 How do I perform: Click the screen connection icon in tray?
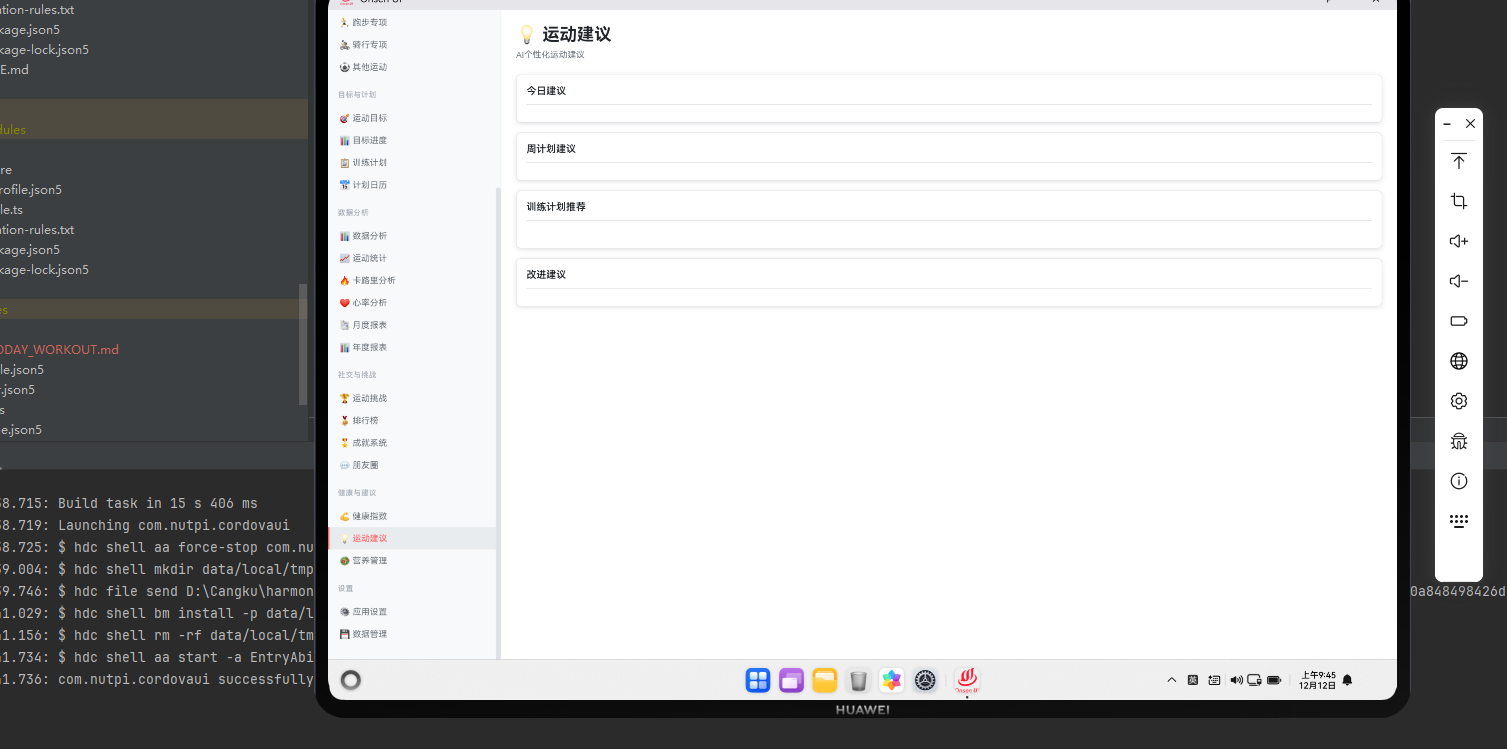pyautogui.click(x=1254, y=680)
